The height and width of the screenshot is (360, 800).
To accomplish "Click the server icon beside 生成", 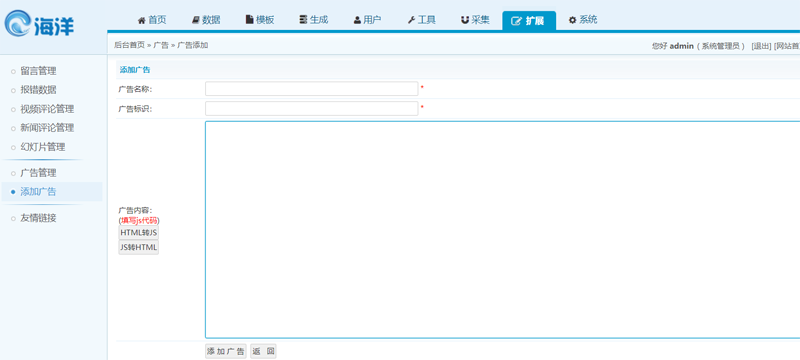I will [x=304, y=20].
